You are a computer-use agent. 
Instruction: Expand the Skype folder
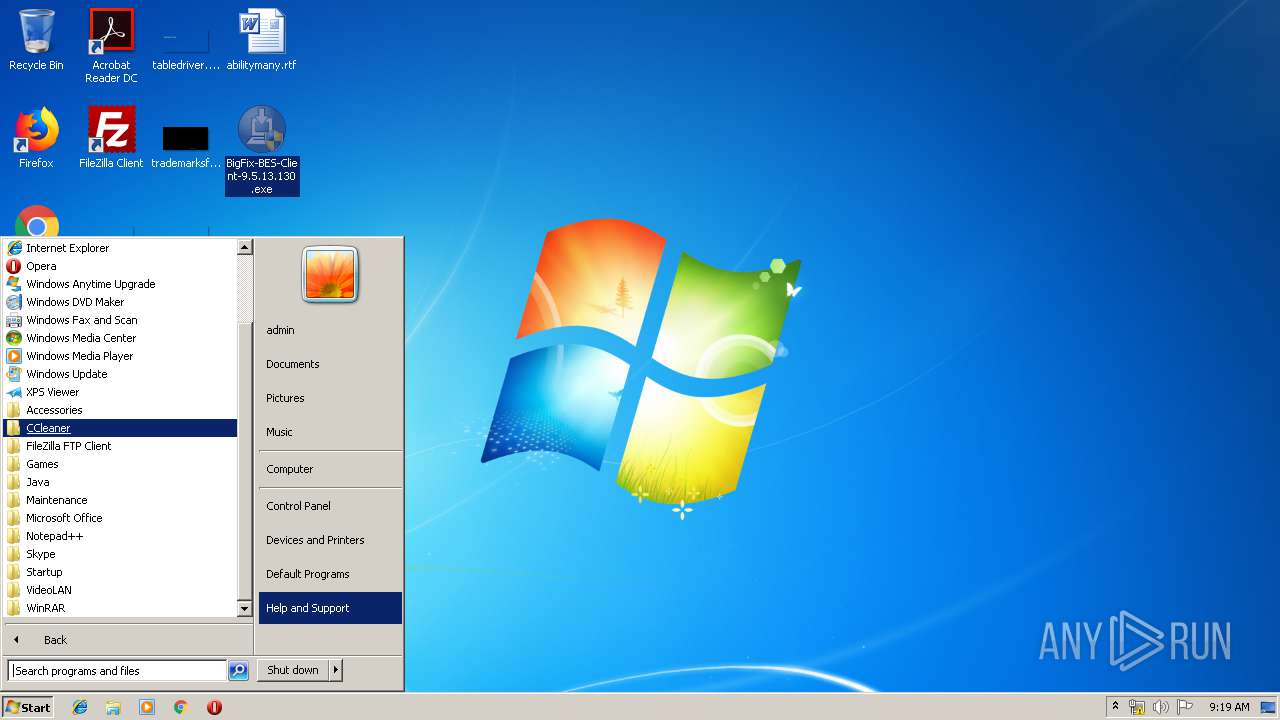pyautogui.click(x=120, y=554)
